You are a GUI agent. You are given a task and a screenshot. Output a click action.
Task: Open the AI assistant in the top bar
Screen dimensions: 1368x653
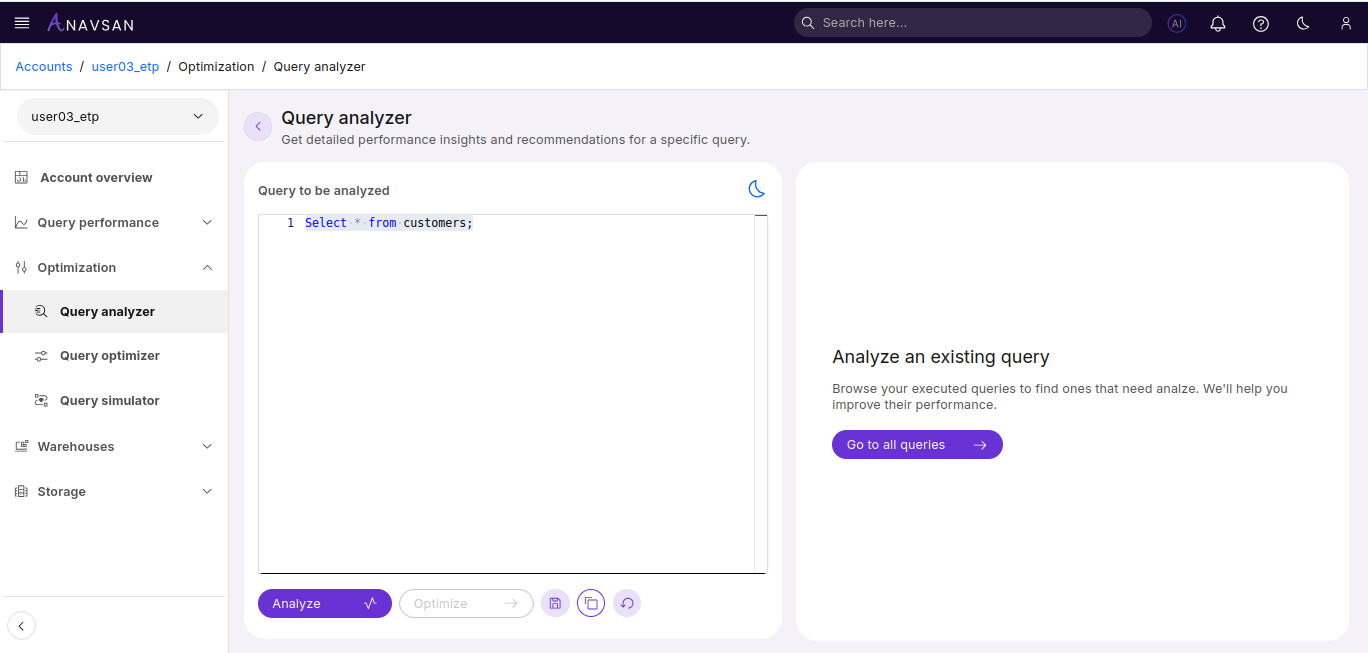(x=1176, y=22)
